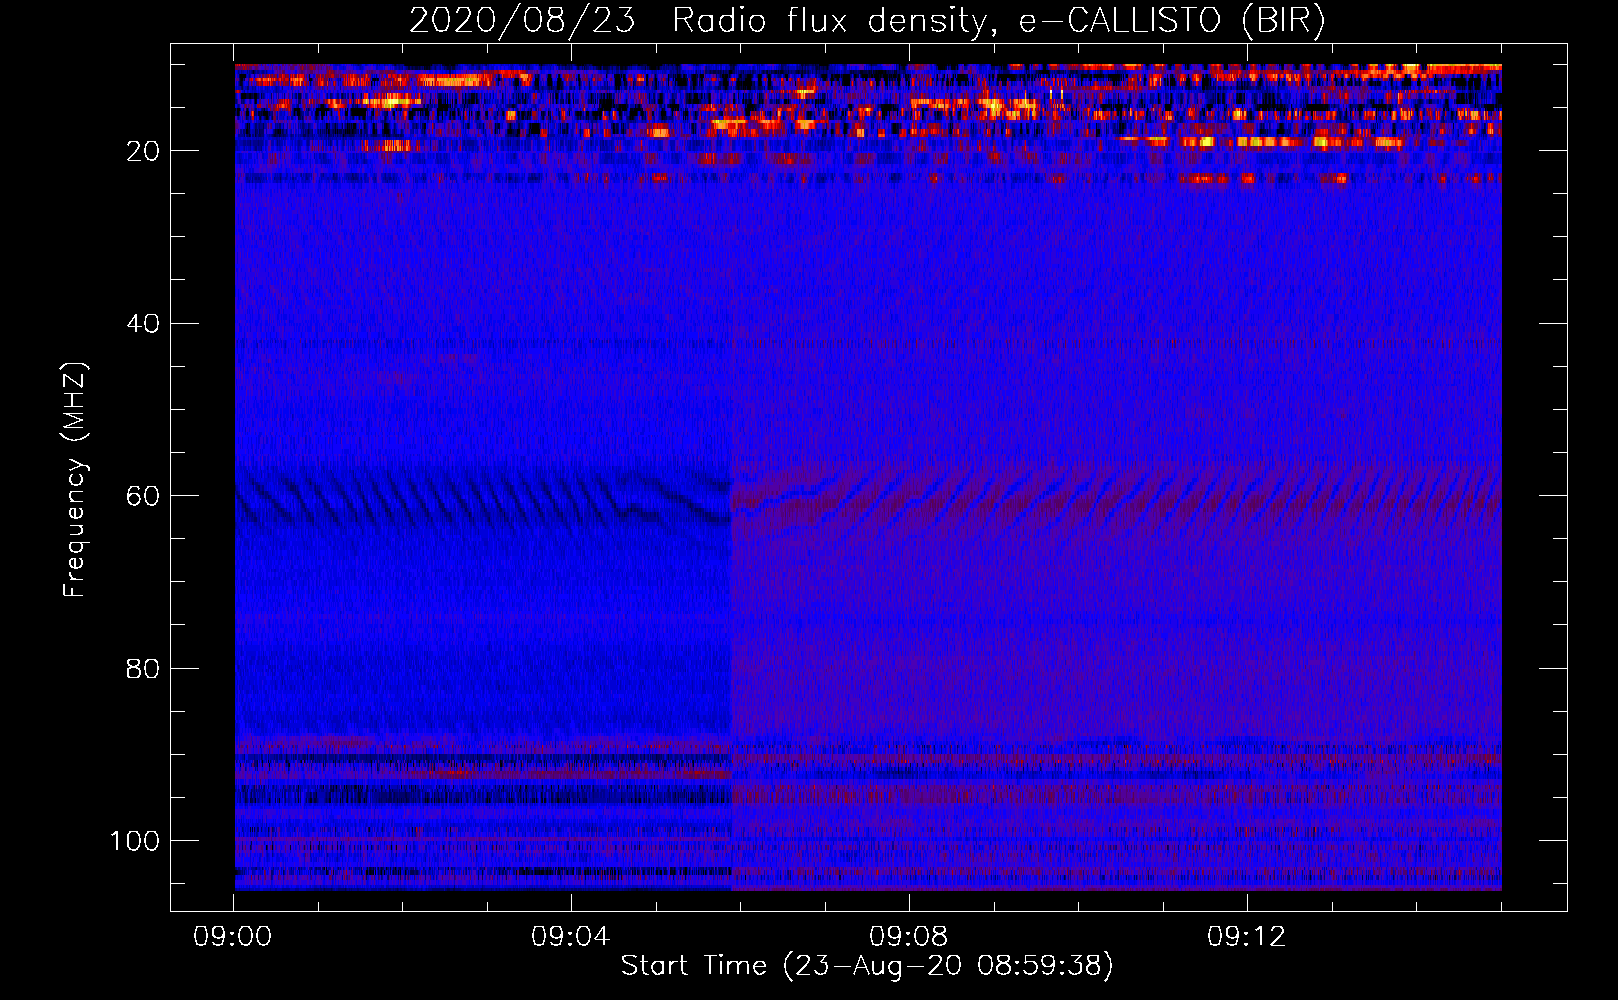Screen dimensions: 1618x1000
Task: Click the plot title '2020/08/23 Radio flux density'
Action: (x=867, y=21)
